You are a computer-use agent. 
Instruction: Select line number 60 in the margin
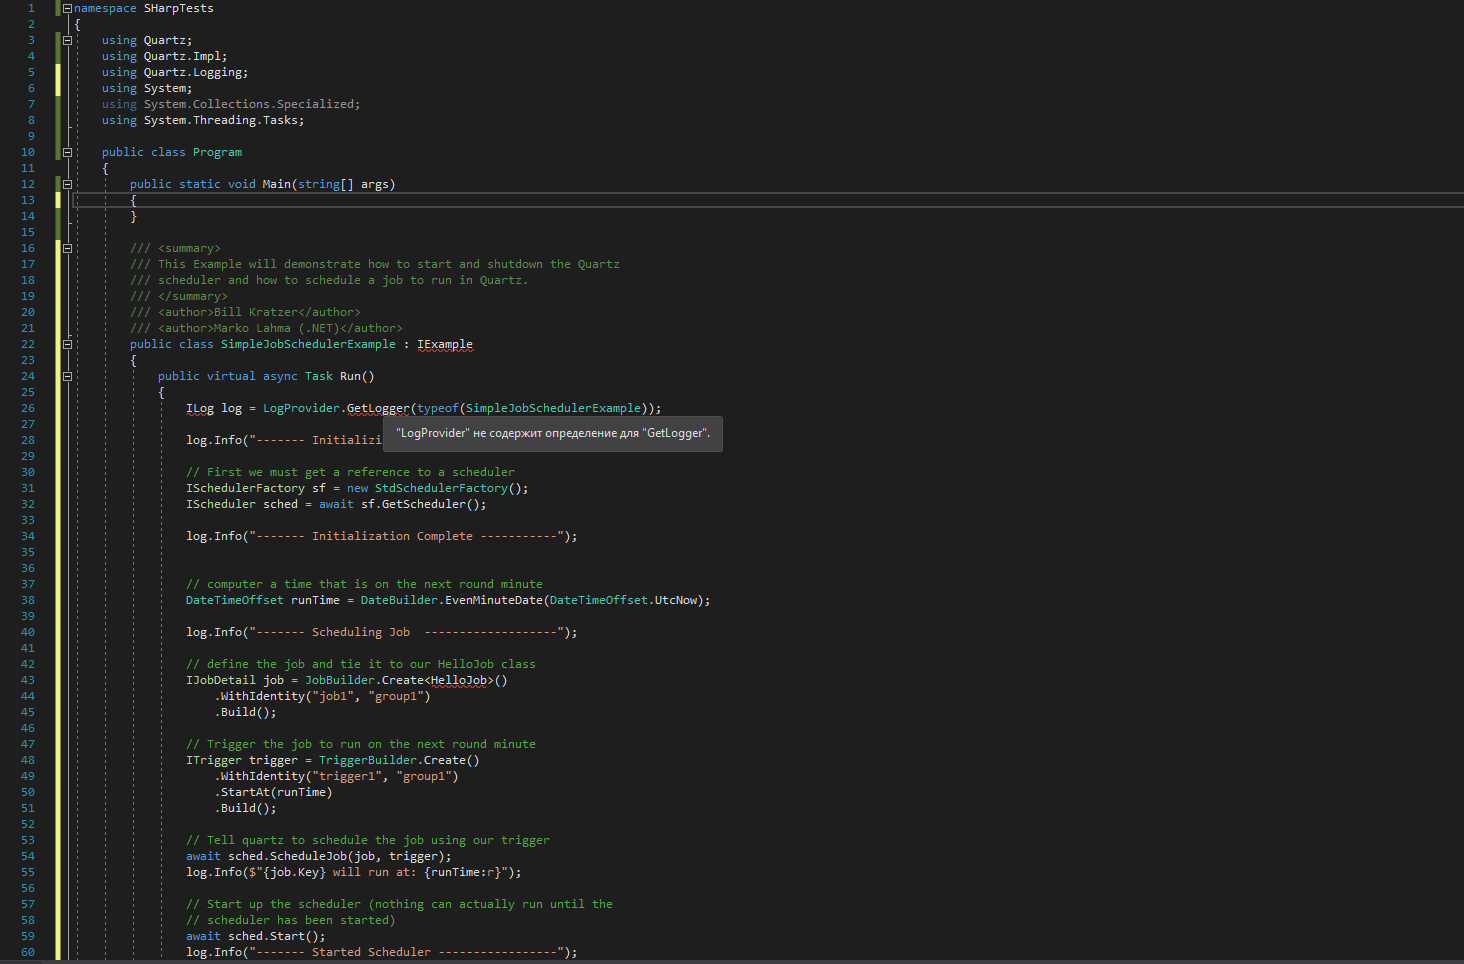[27, 952]
